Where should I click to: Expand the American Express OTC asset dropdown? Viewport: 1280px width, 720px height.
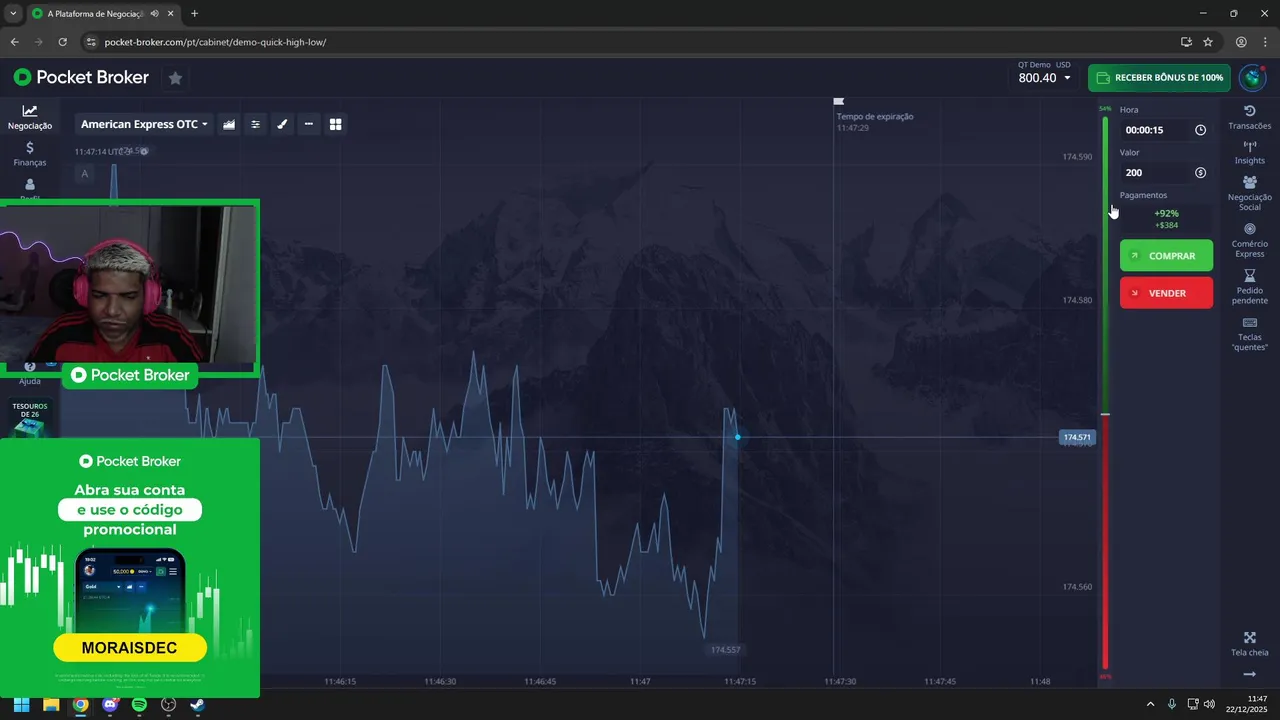point(144,124)
